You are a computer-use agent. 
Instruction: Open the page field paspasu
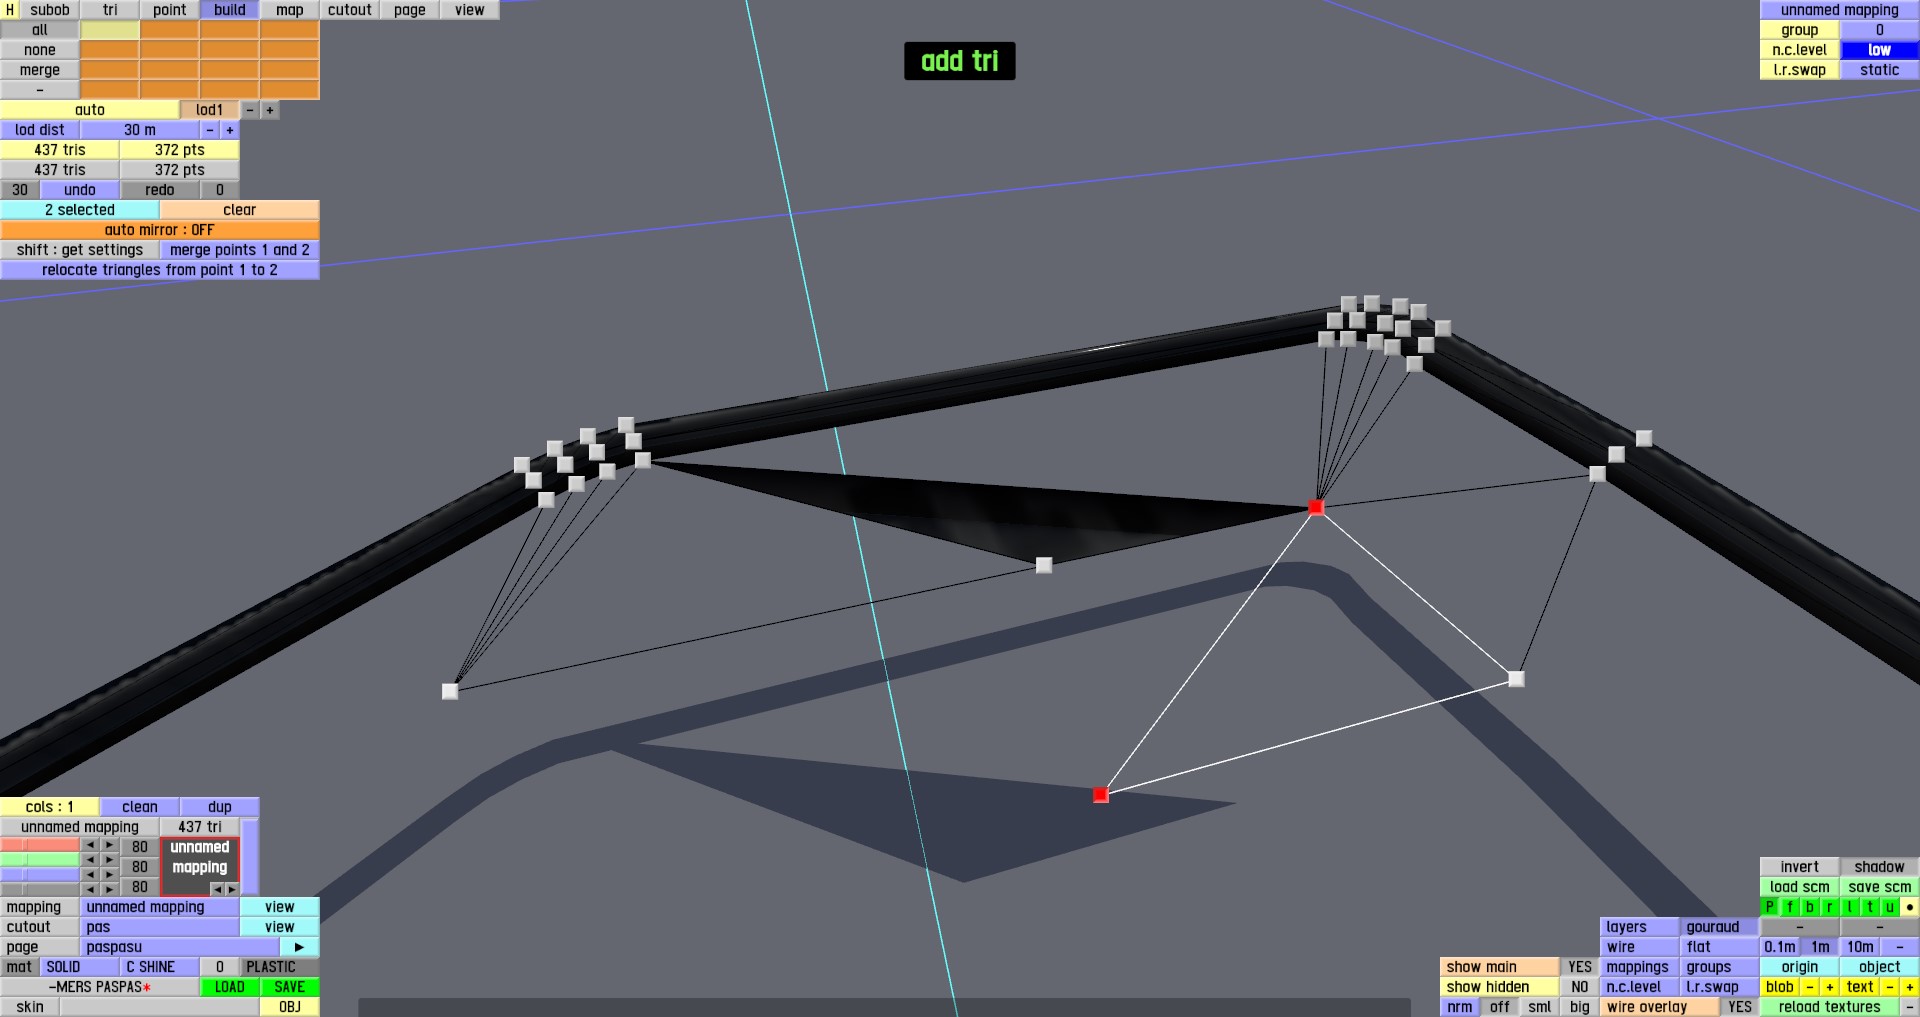(x=179, y=947)
